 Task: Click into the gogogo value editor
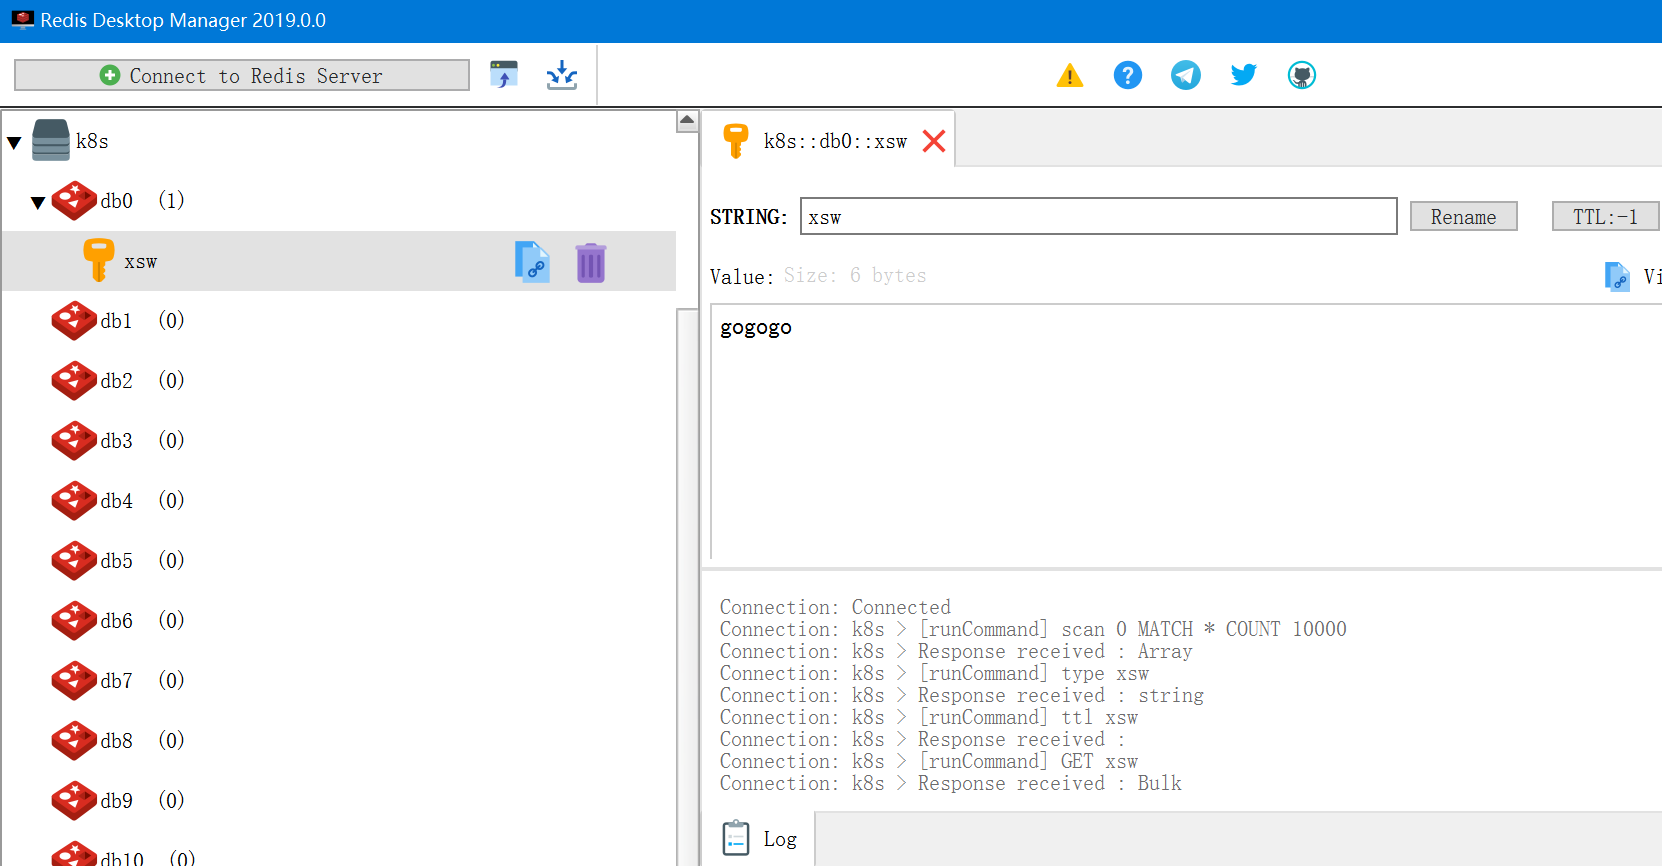1186,432
